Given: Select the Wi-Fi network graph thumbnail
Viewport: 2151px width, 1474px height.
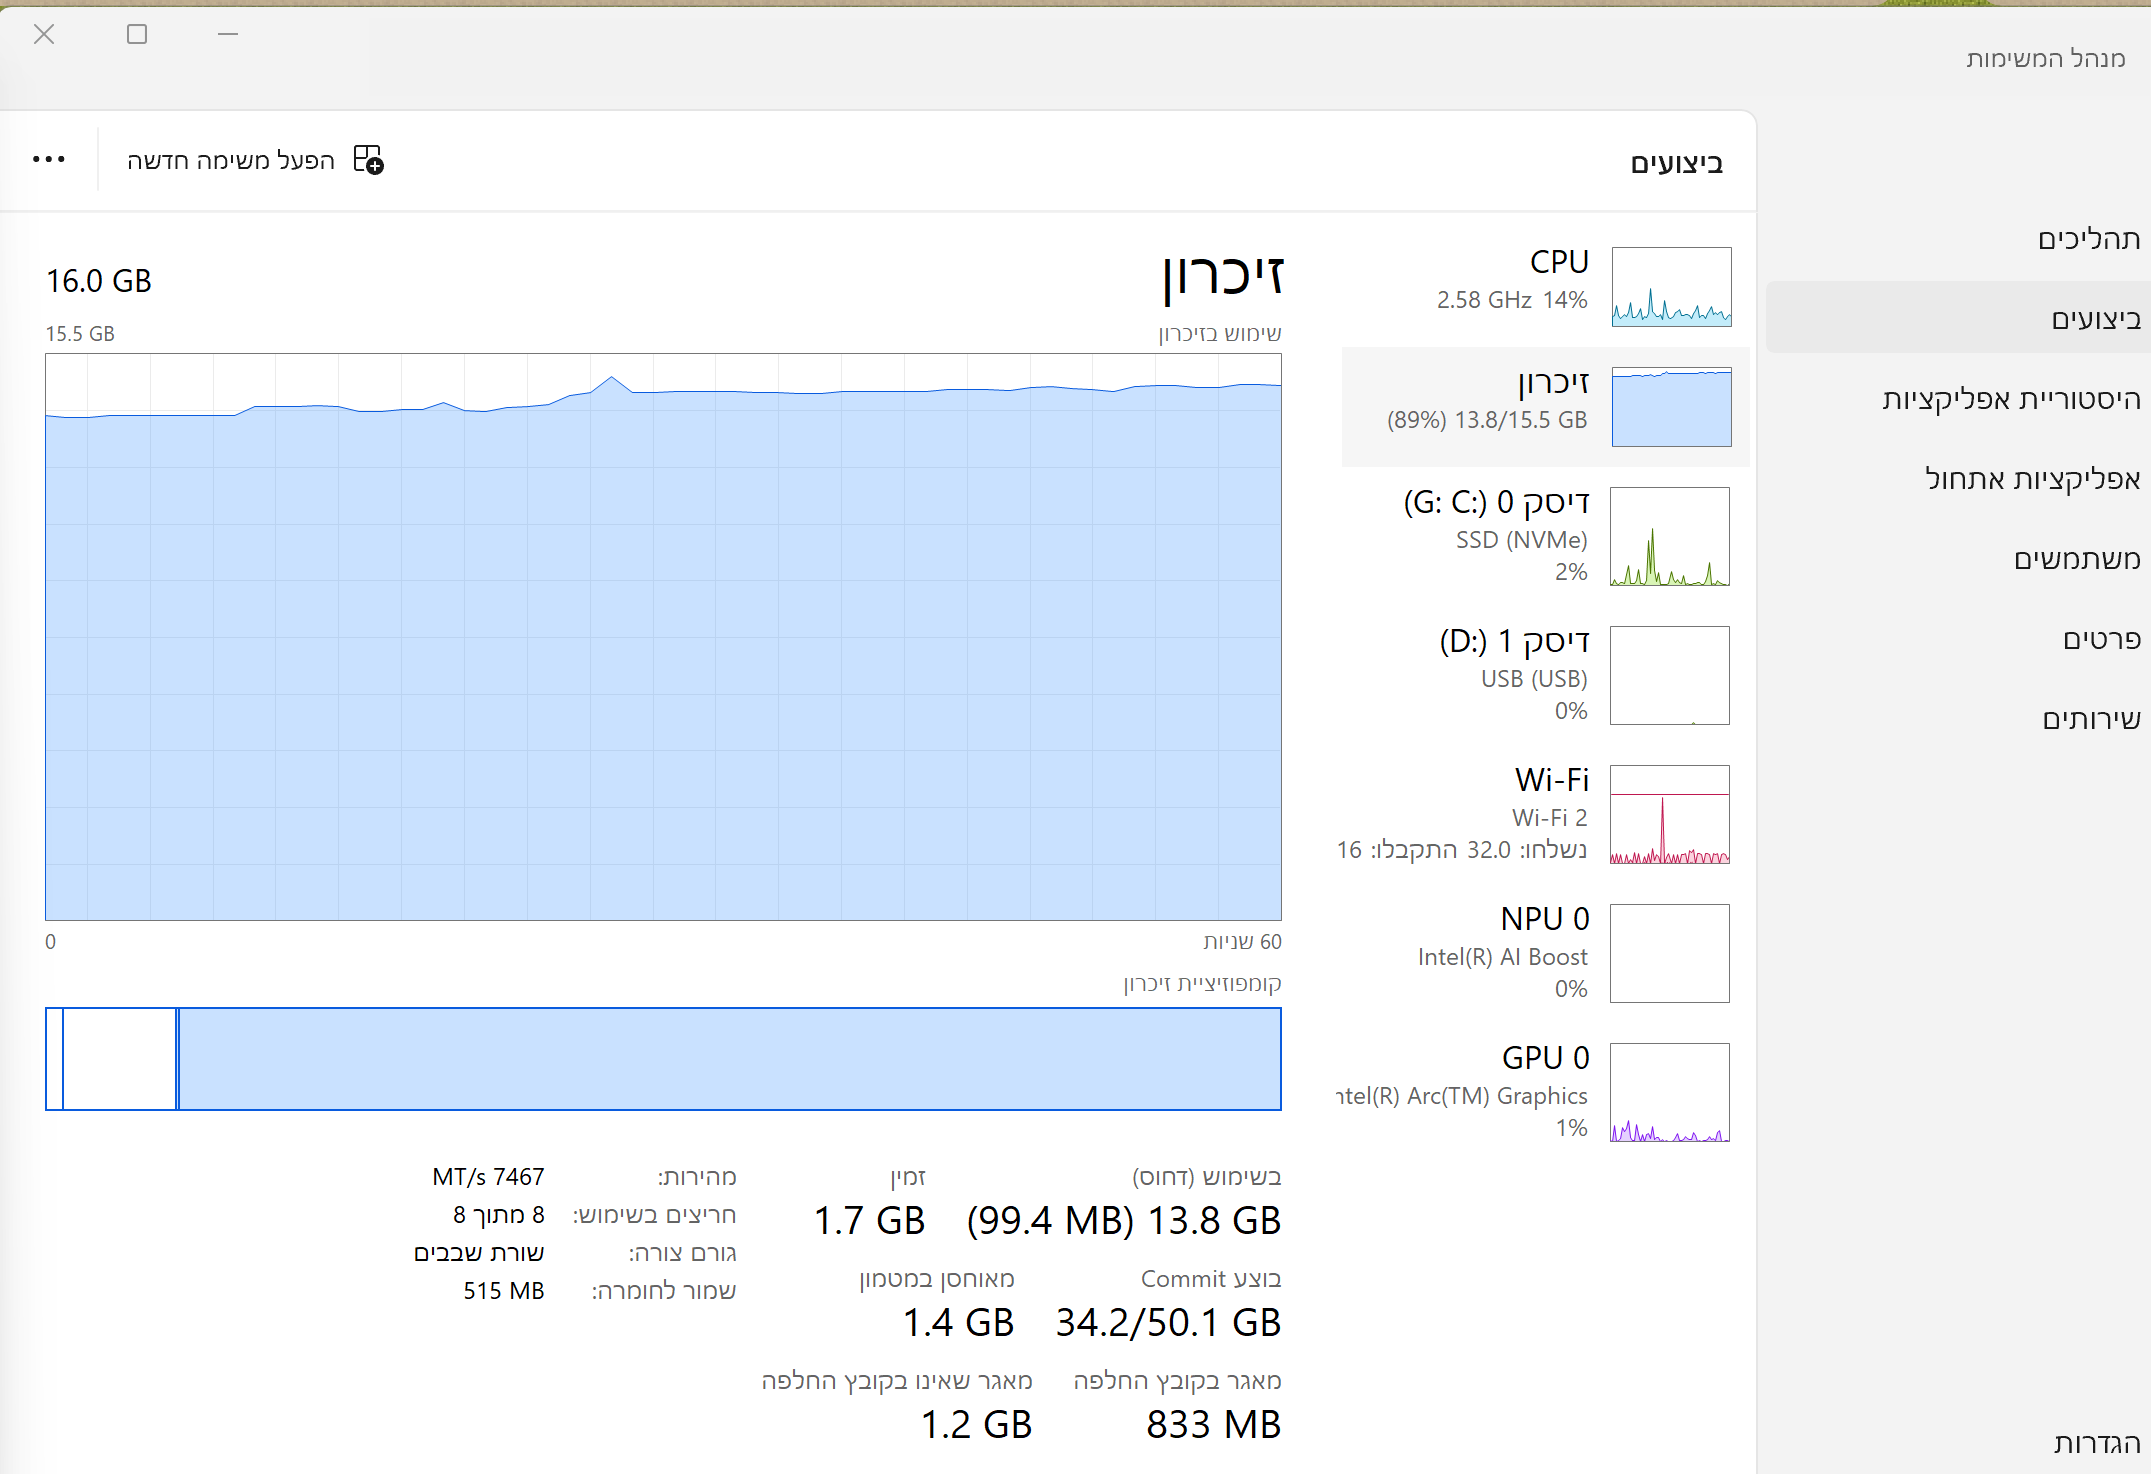Looking at the screenshot, I should click(1669, 814).
